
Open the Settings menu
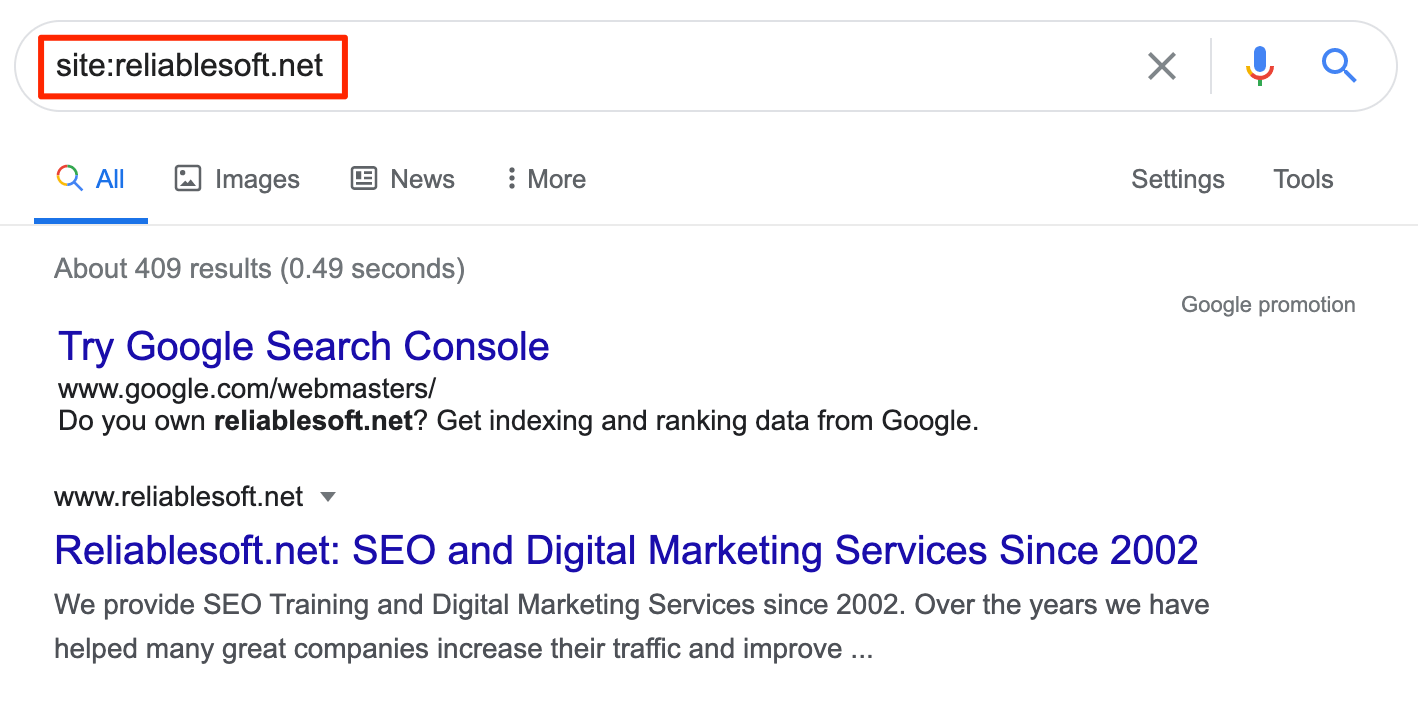click(x=1177, y=180)
